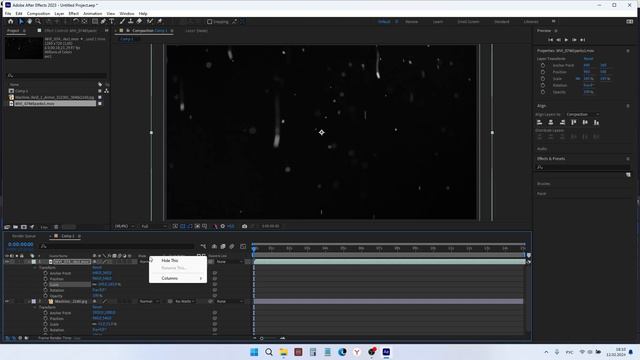Select the Puppet Pin tool
640x360 pixels.
(160, 21)
